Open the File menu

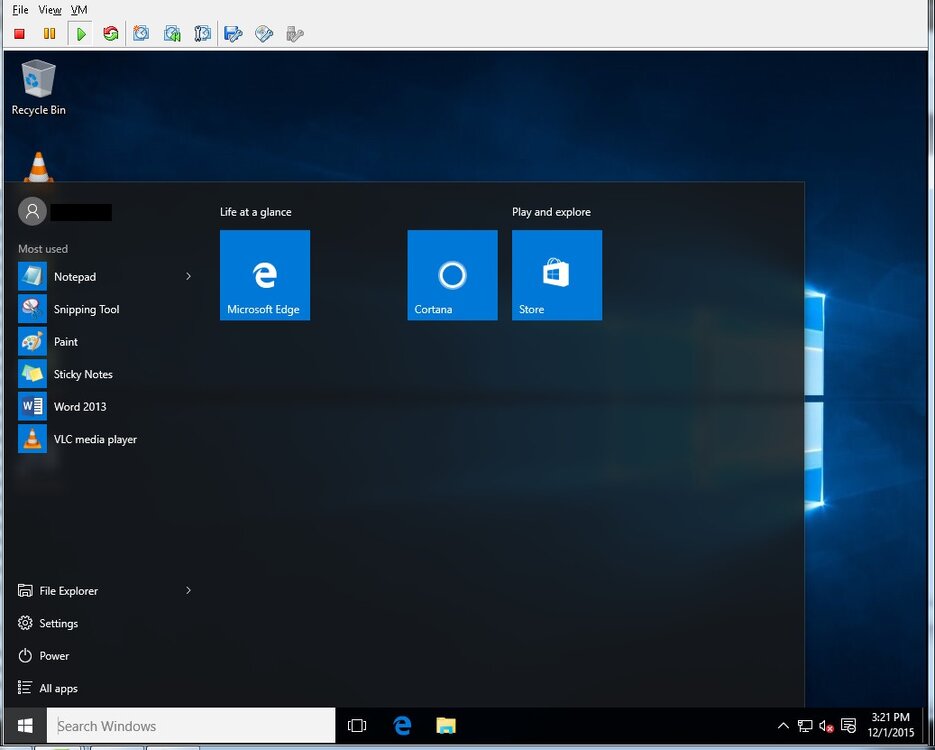(20, 10)
